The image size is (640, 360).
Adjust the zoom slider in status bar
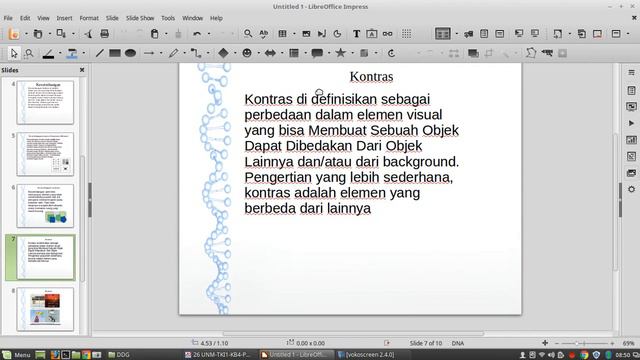tap(584, 343)
